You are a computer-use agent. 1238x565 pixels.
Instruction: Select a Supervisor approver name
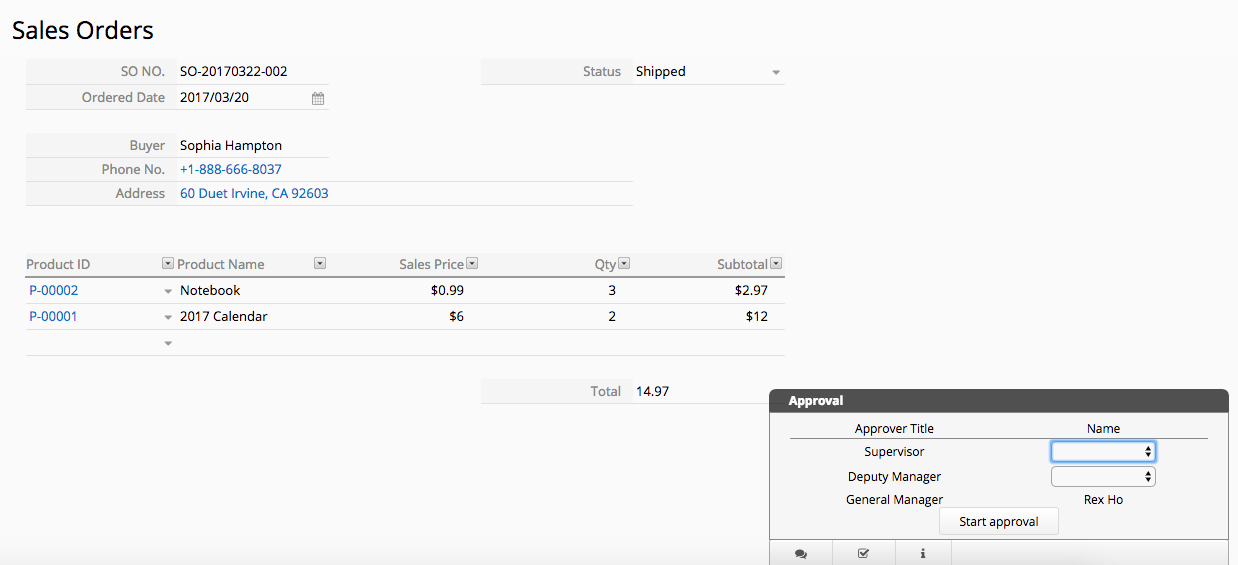(x=1103, y=452)
